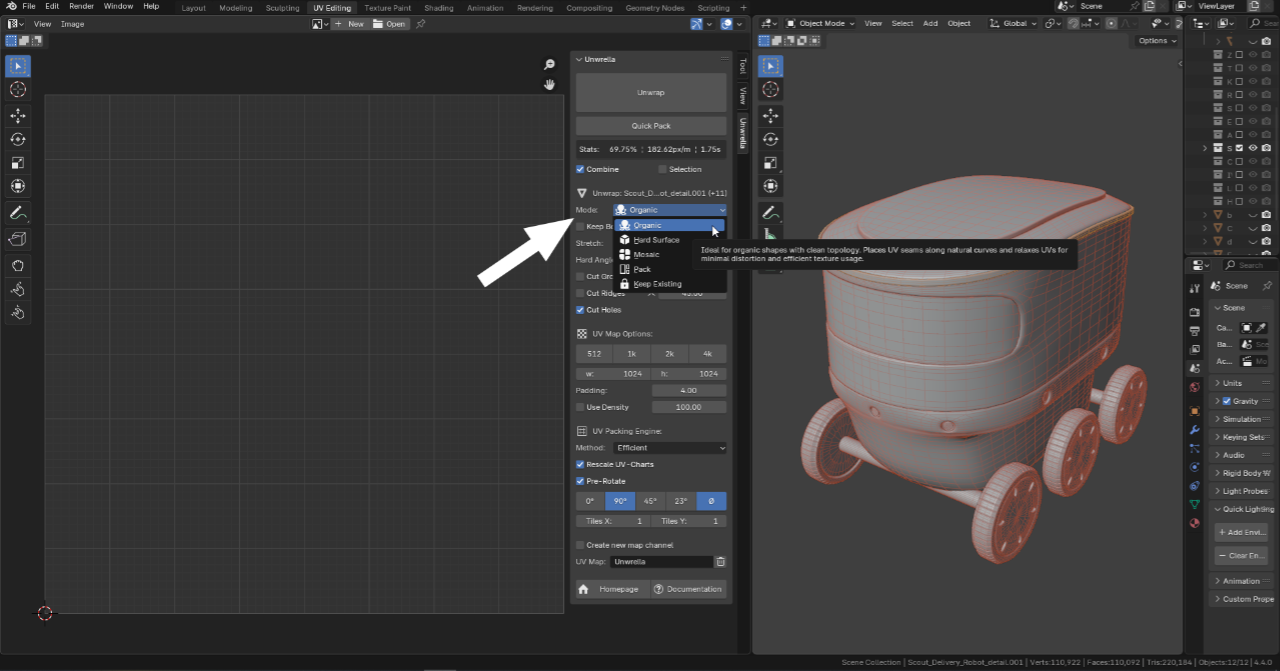This screenshot has height=671, width=1280.
Task: Choose Keep Existing from the Mode list
Action: tap(672, 284)
